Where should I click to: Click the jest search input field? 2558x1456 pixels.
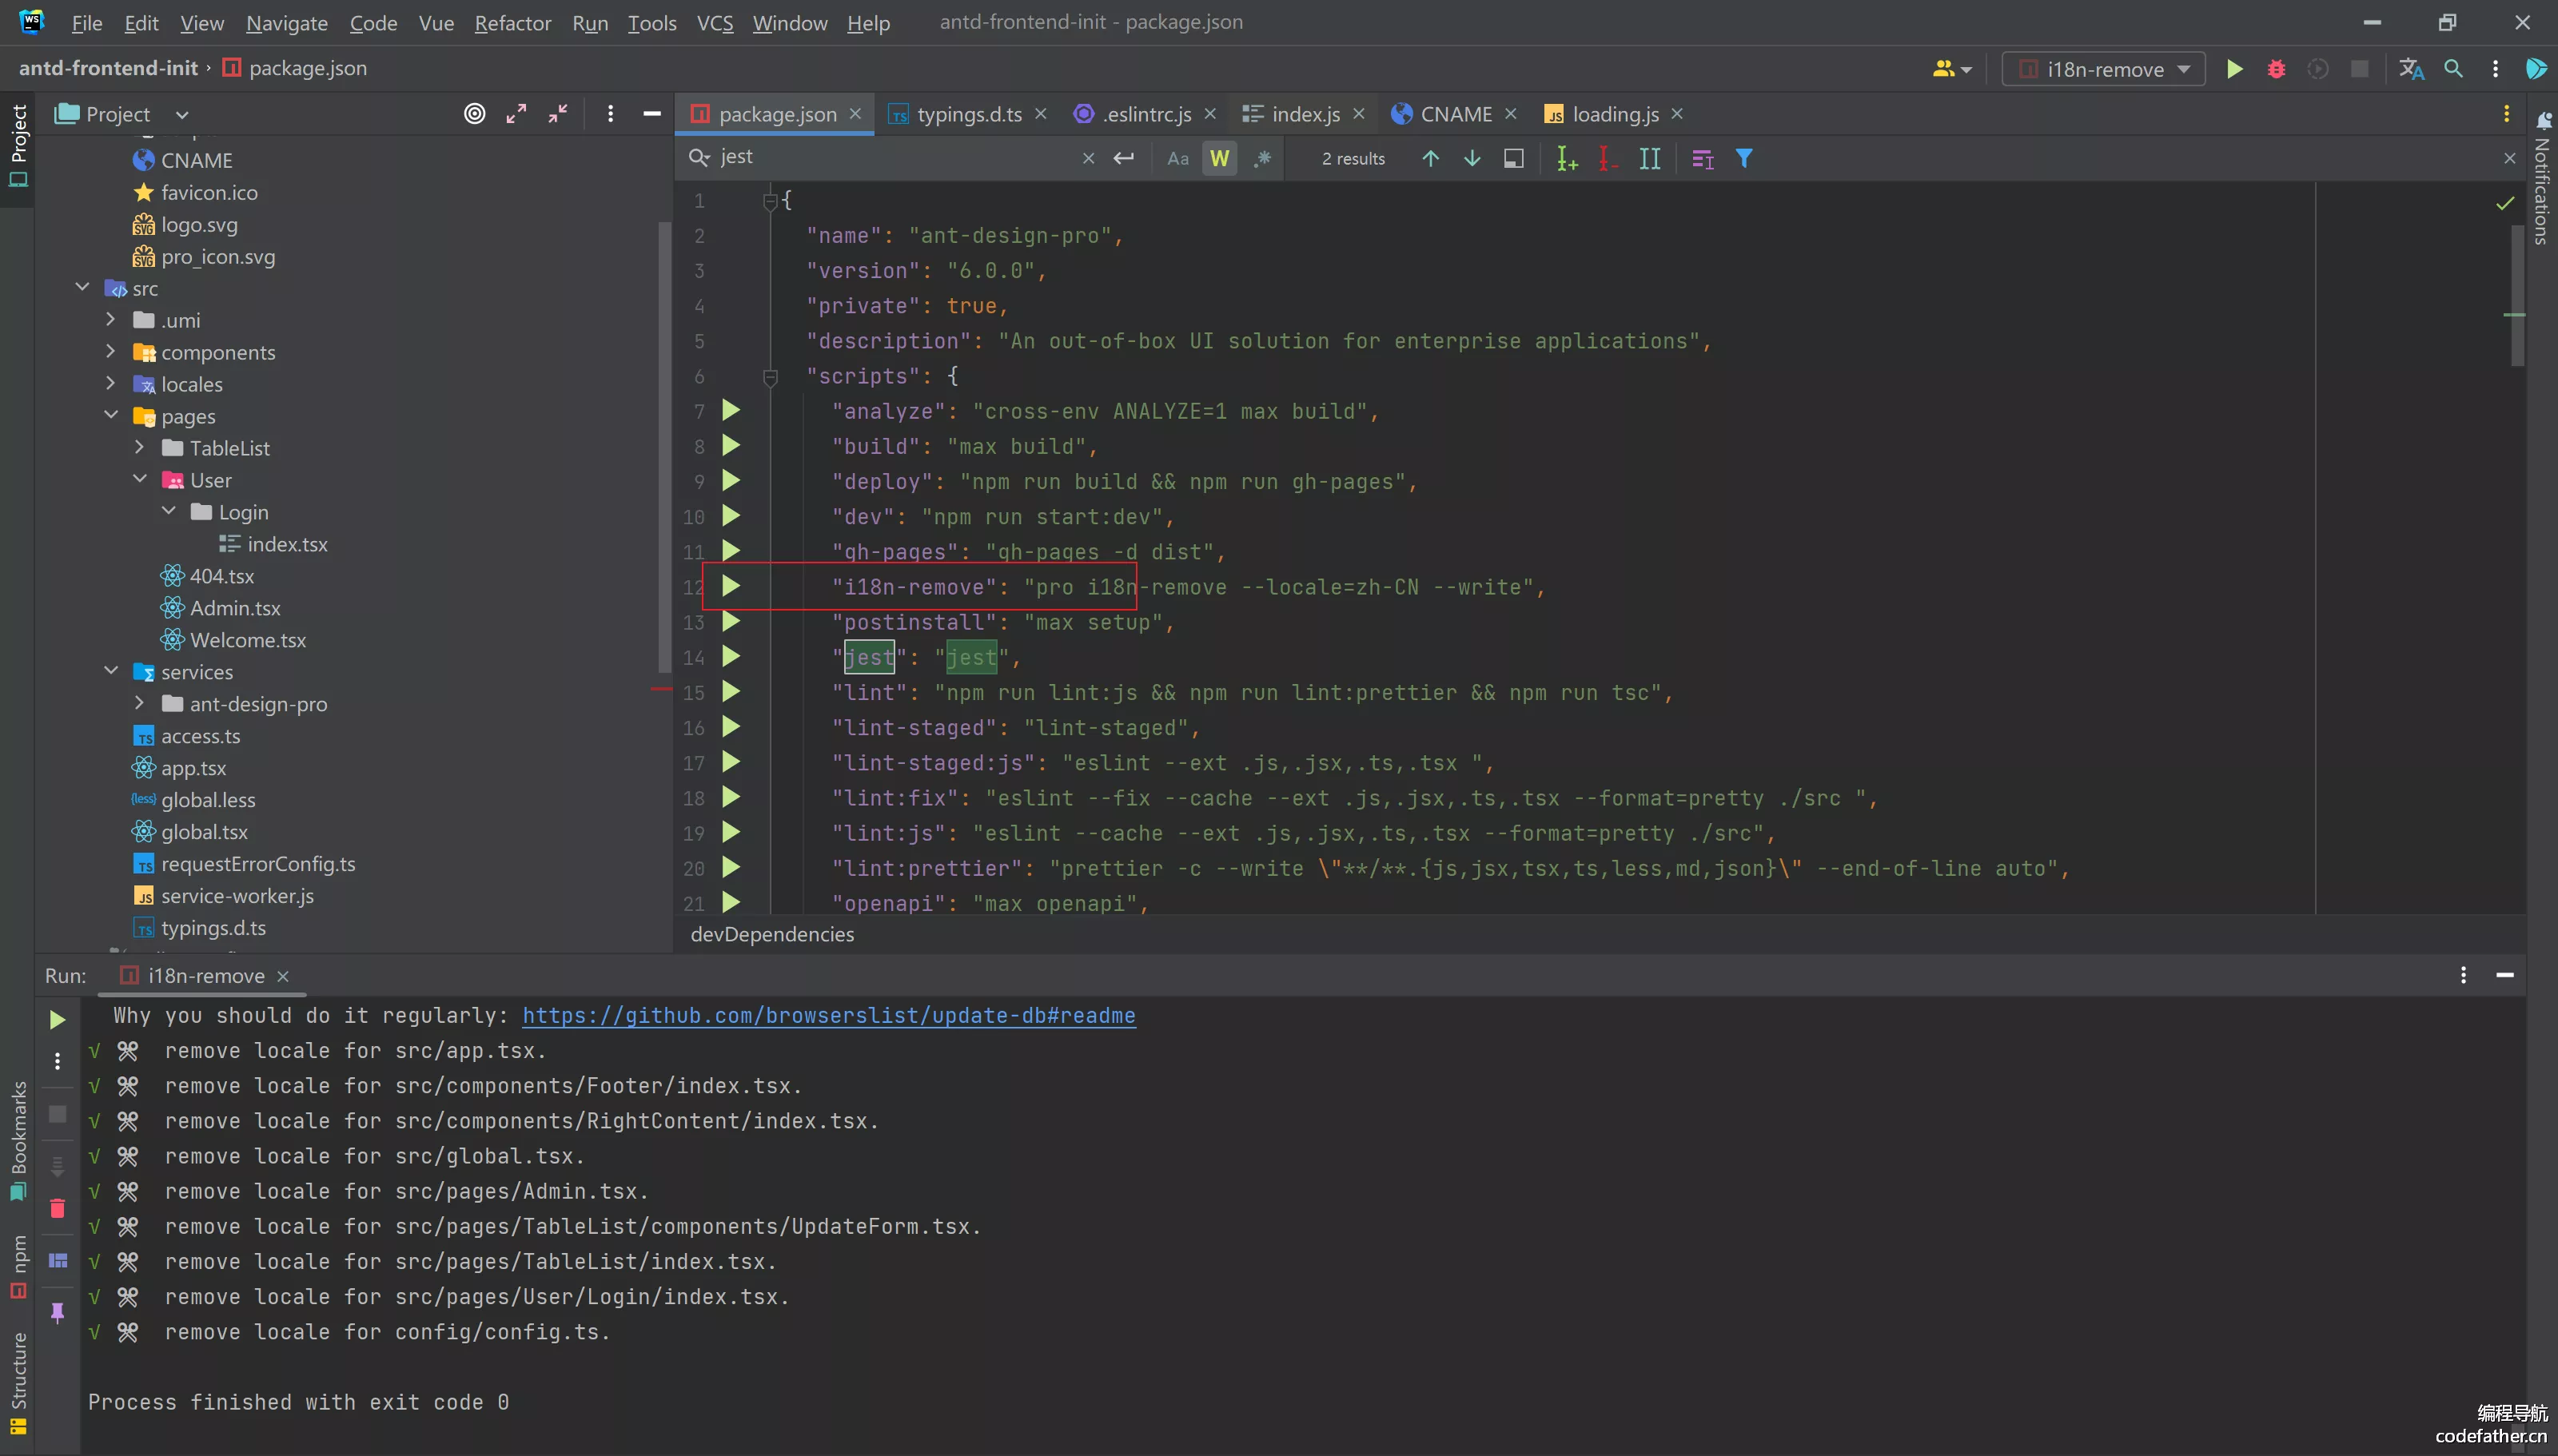click(x=895, y=157)
